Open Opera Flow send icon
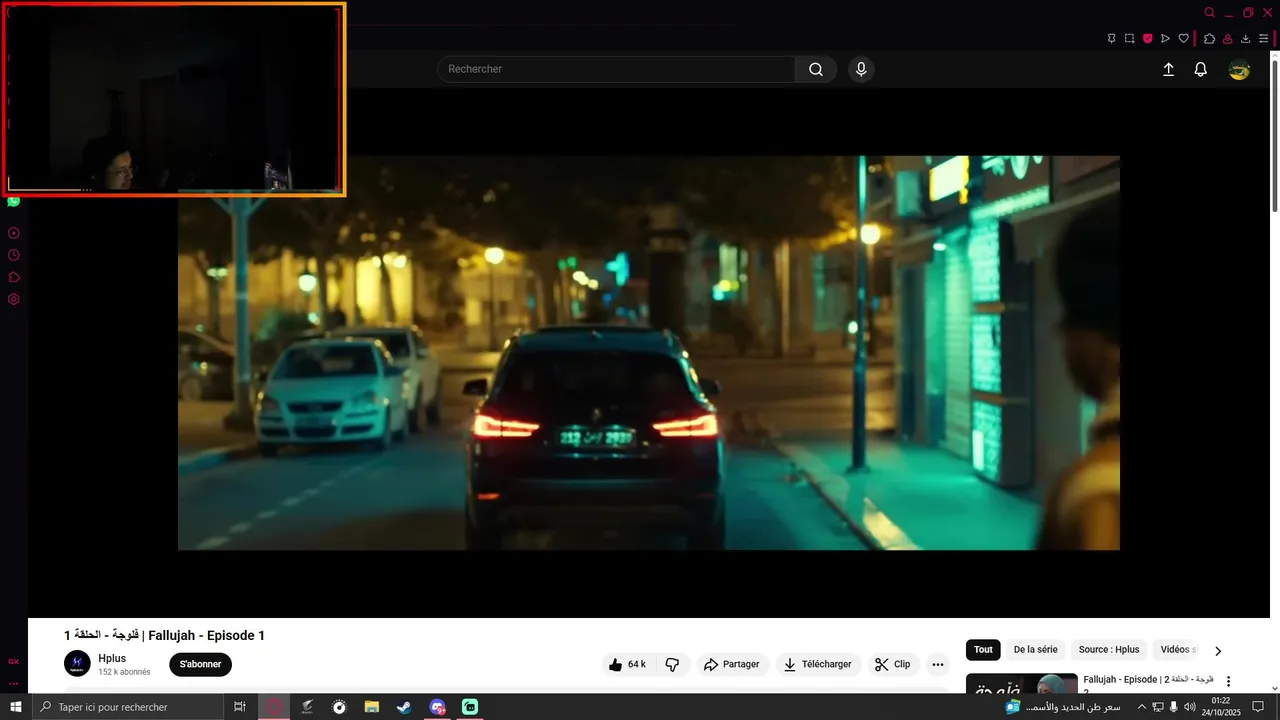This screenshot has height=720, width=1280. pos(1165,39)
